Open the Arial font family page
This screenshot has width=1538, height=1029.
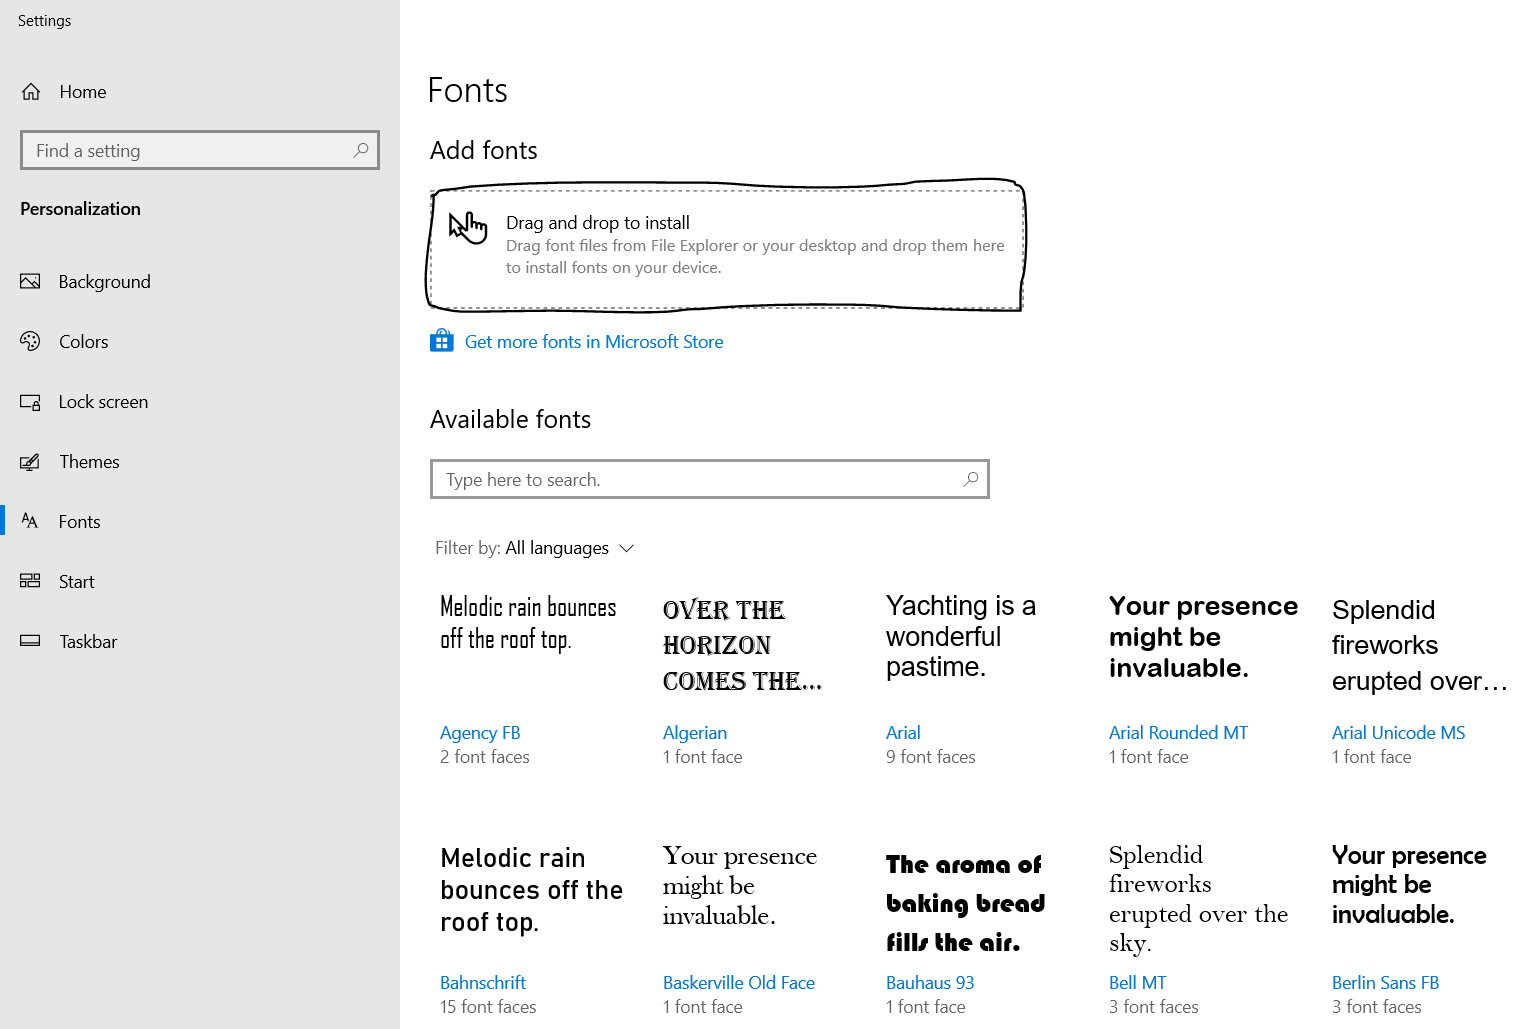click(903, 732)
